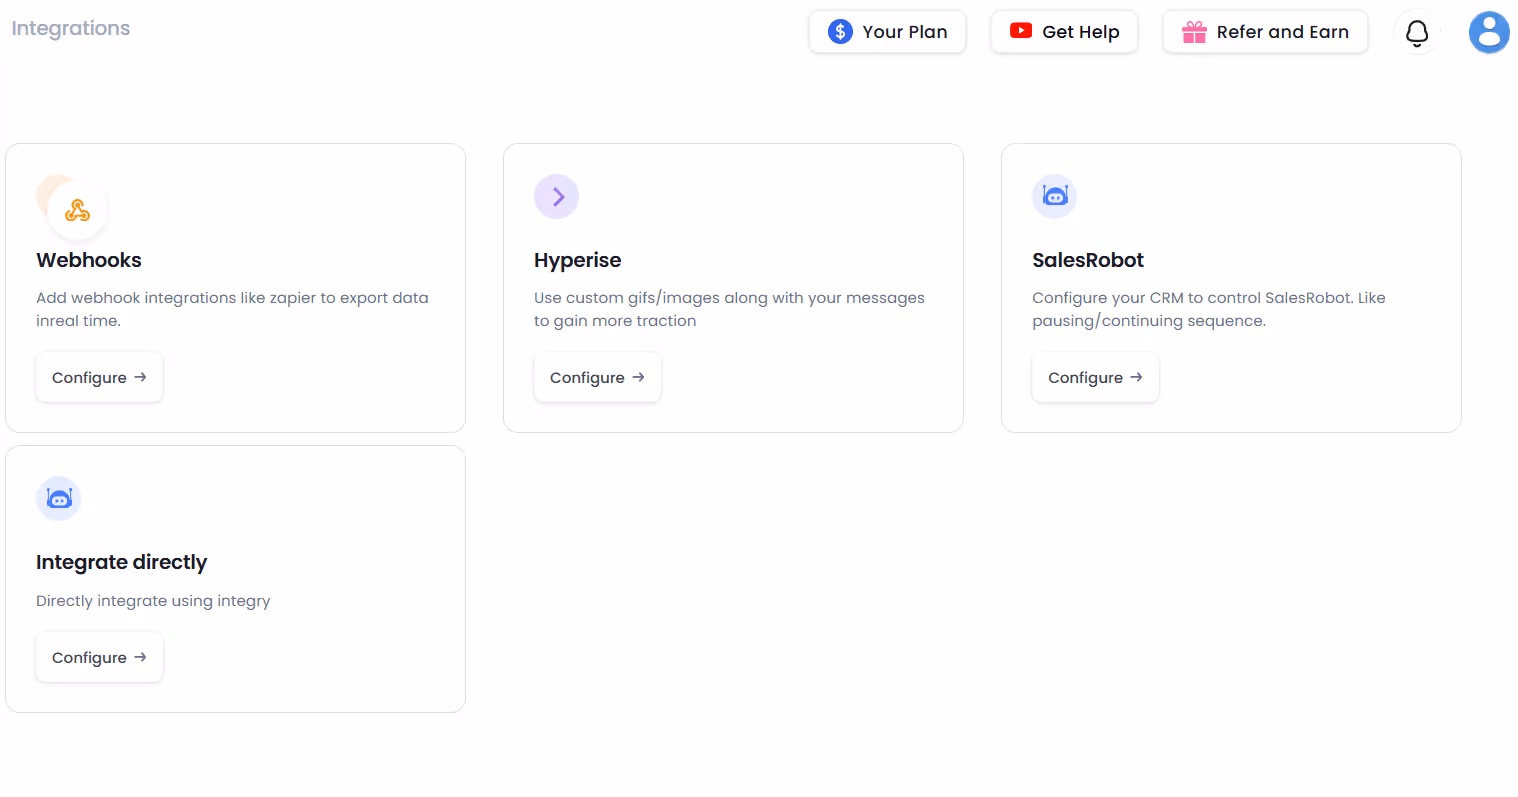The height and width of the screenshot is (797, 1518).
Task: Click the Integrations page heading
Action: 70,27
